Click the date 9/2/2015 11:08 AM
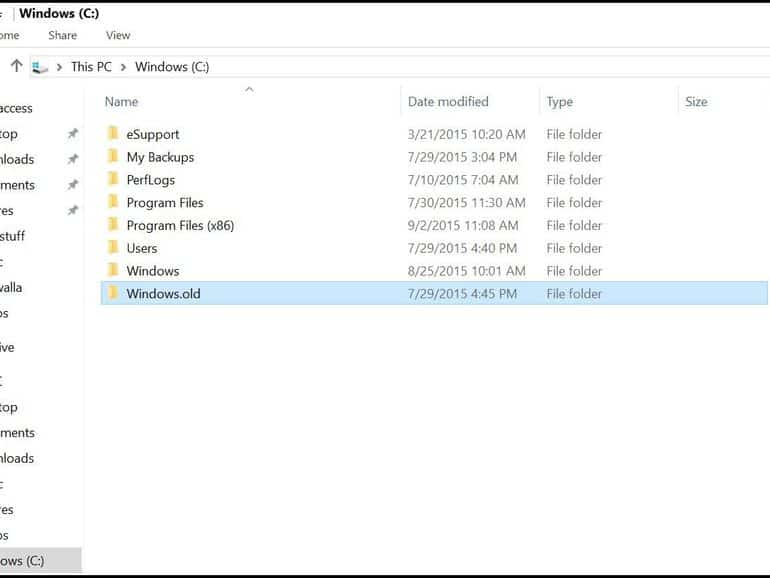 pos(463,225)
